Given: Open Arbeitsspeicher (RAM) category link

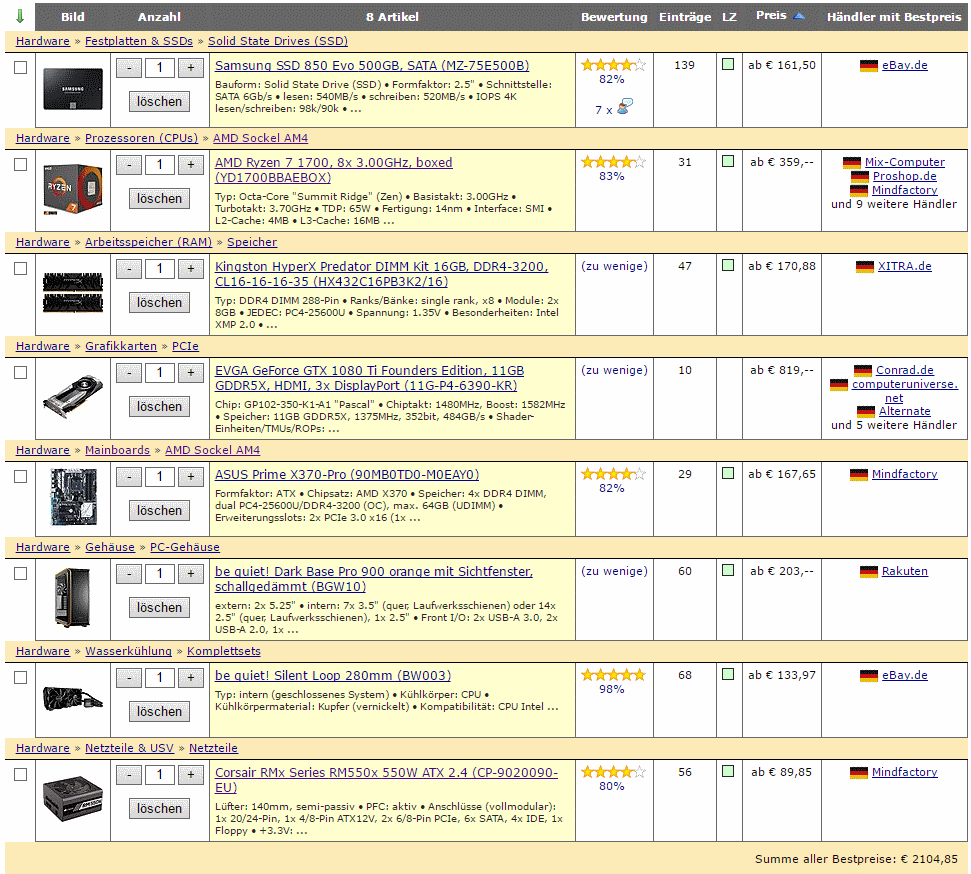Looking at the screenshot, I should click(x=149, y=242).
